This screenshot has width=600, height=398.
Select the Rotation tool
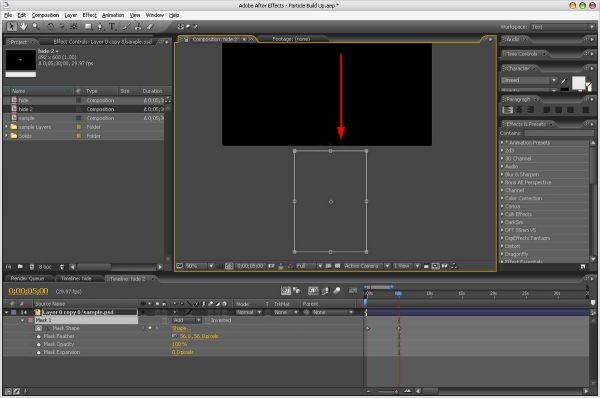(x=51, y=26)
